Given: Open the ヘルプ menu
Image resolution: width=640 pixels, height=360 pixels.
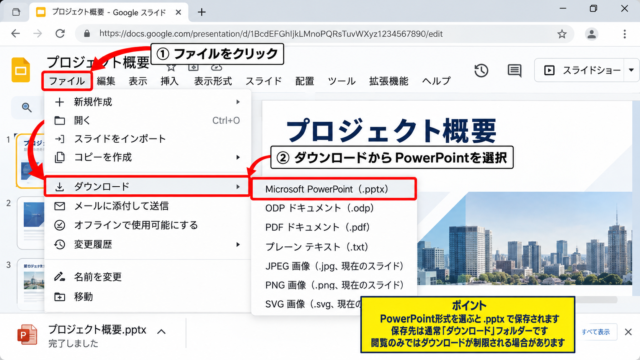Looking at the screenshot, I should tap(436, 81).
